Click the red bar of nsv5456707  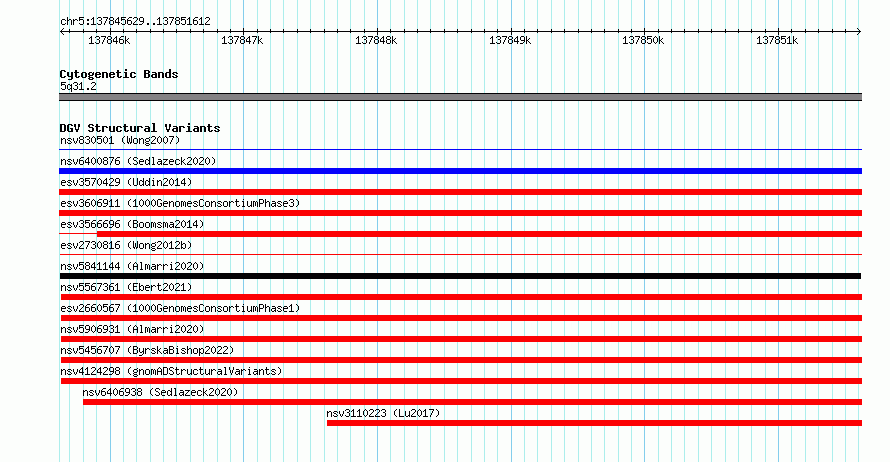461,360
